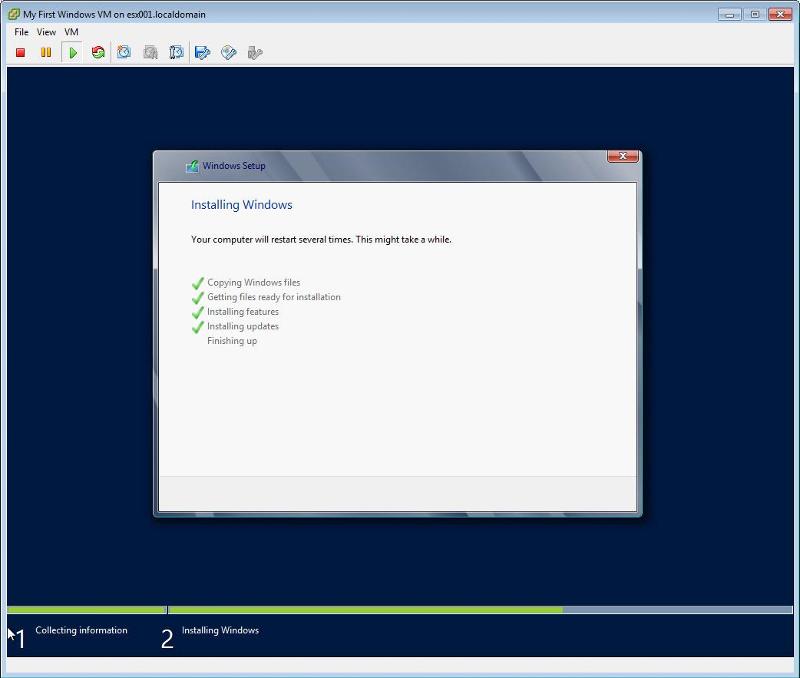The width and height of the screenshot is (800, 678).
Task: Click the Installing Windows progress bar
Action: pyautogui.click(x=480, y=610)
